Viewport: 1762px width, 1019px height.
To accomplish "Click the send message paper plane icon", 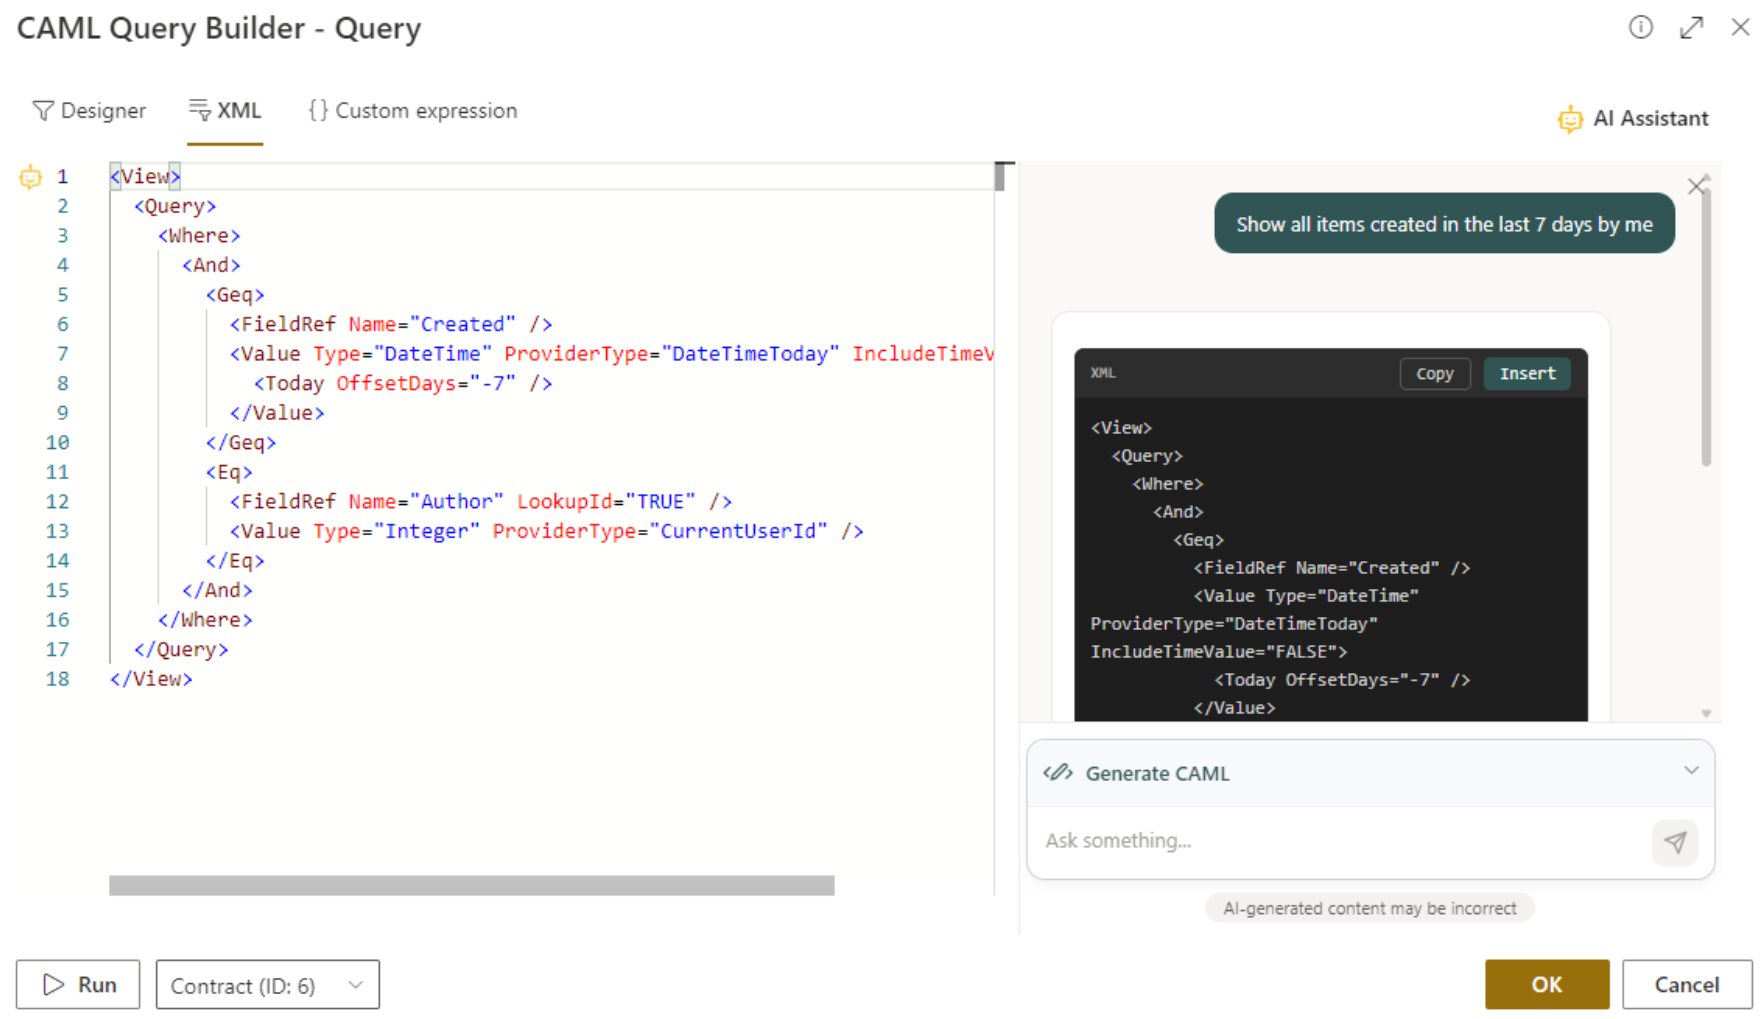I will [1675, 842].
